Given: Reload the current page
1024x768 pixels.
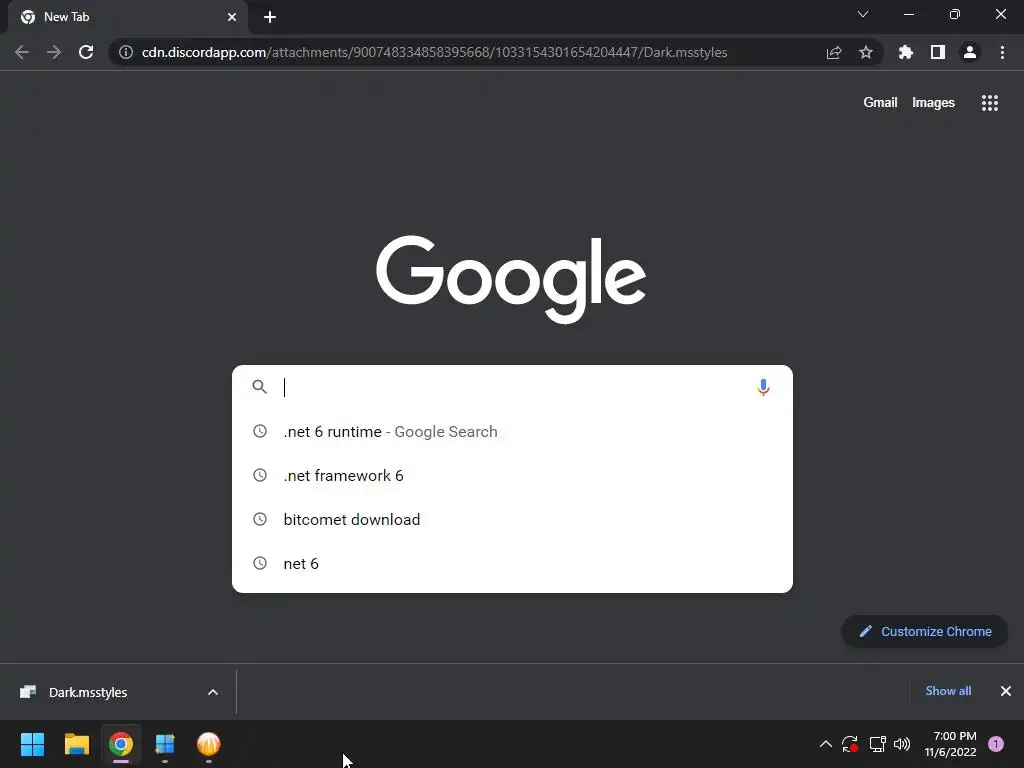Looking at the screenshot, I should 86,52.
